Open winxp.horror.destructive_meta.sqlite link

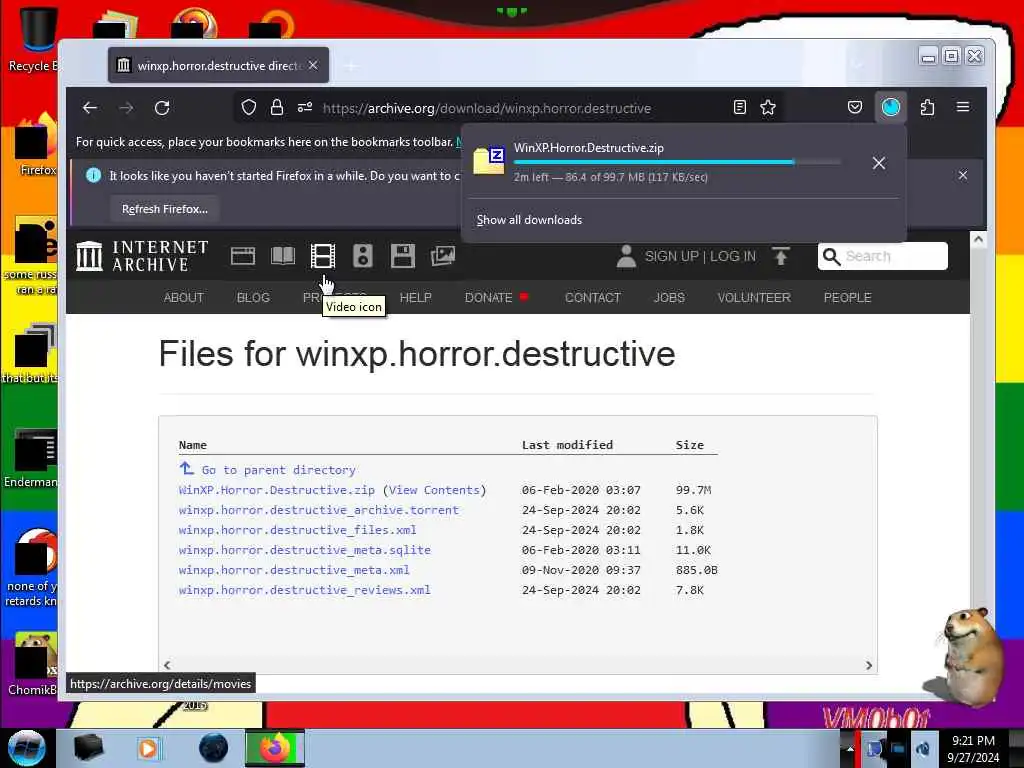click(304, 550)
